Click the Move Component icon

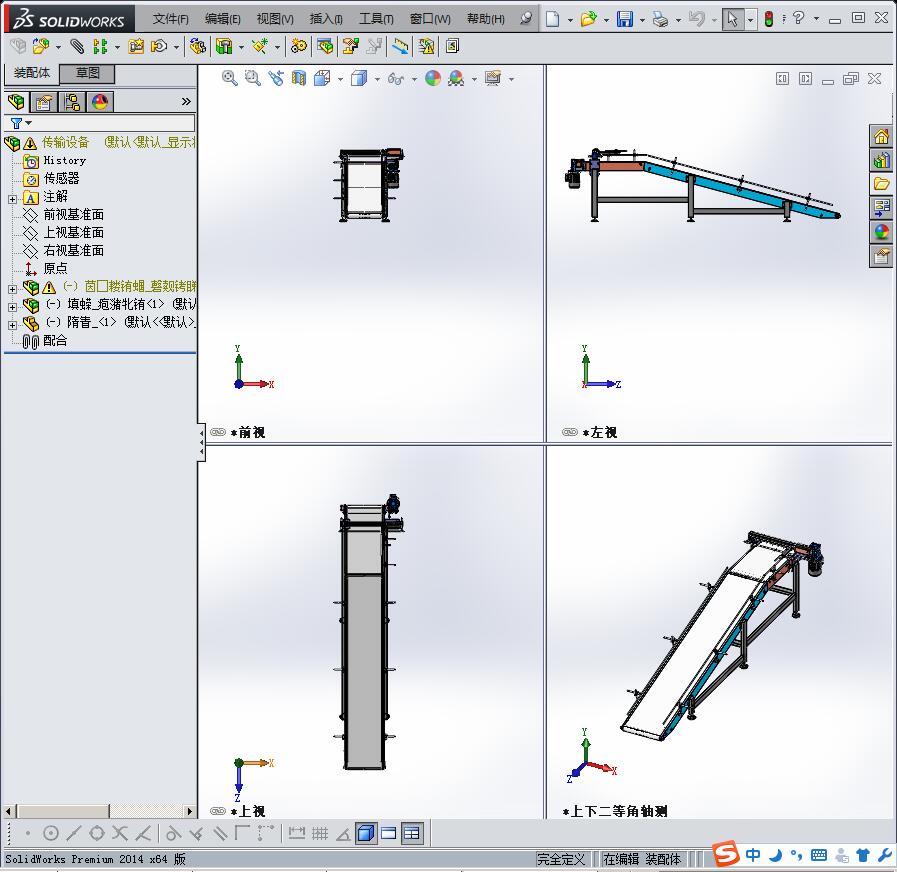click(x=159, y=46)
